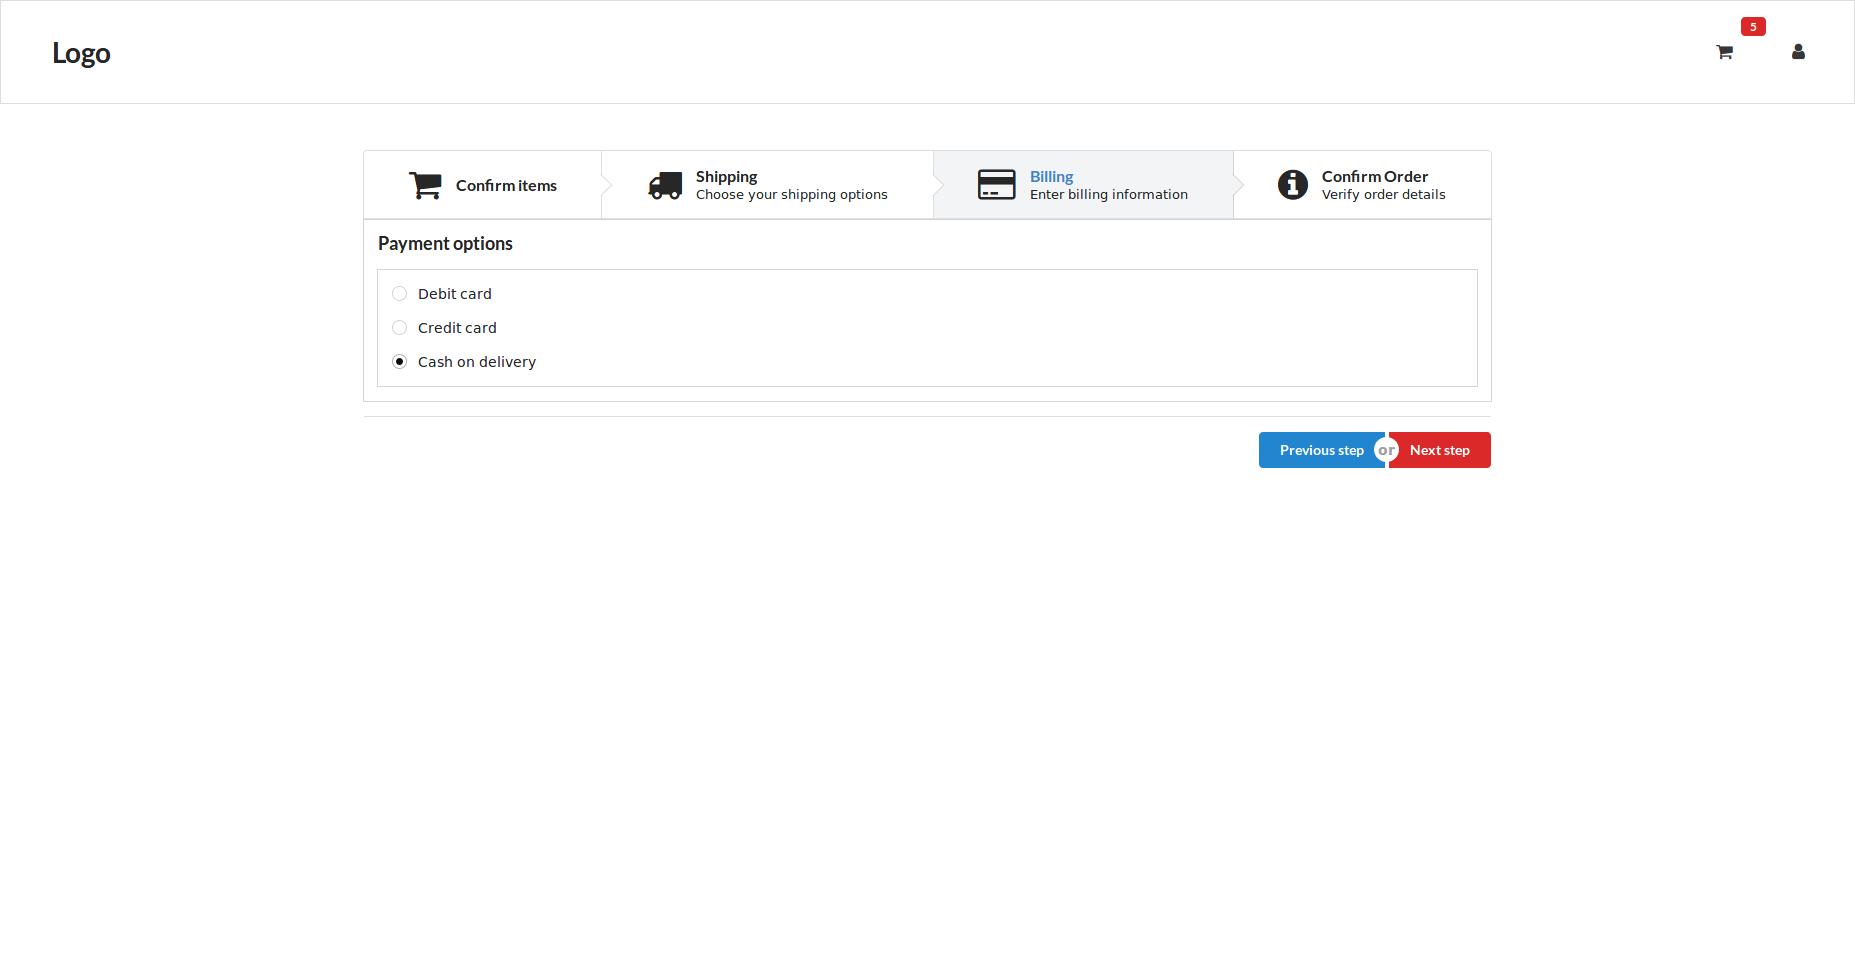Click the Debit card label text

(x=455, y=294)
